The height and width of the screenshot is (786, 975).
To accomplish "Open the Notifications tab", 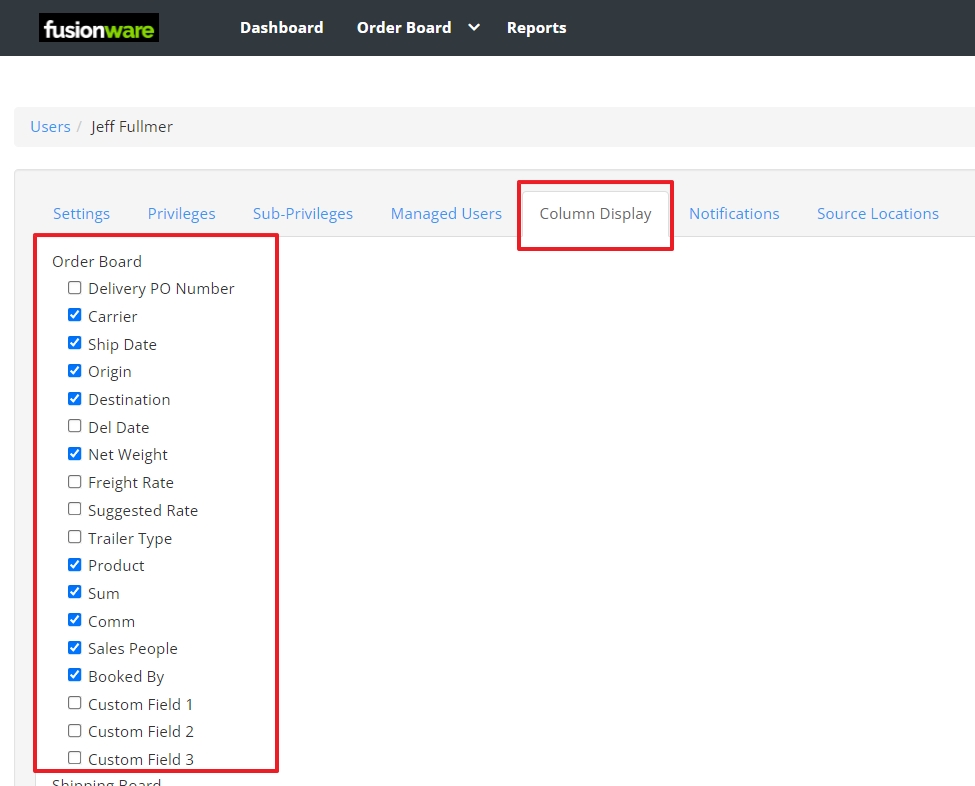I will pyautogui.click(x=734, y=213).
